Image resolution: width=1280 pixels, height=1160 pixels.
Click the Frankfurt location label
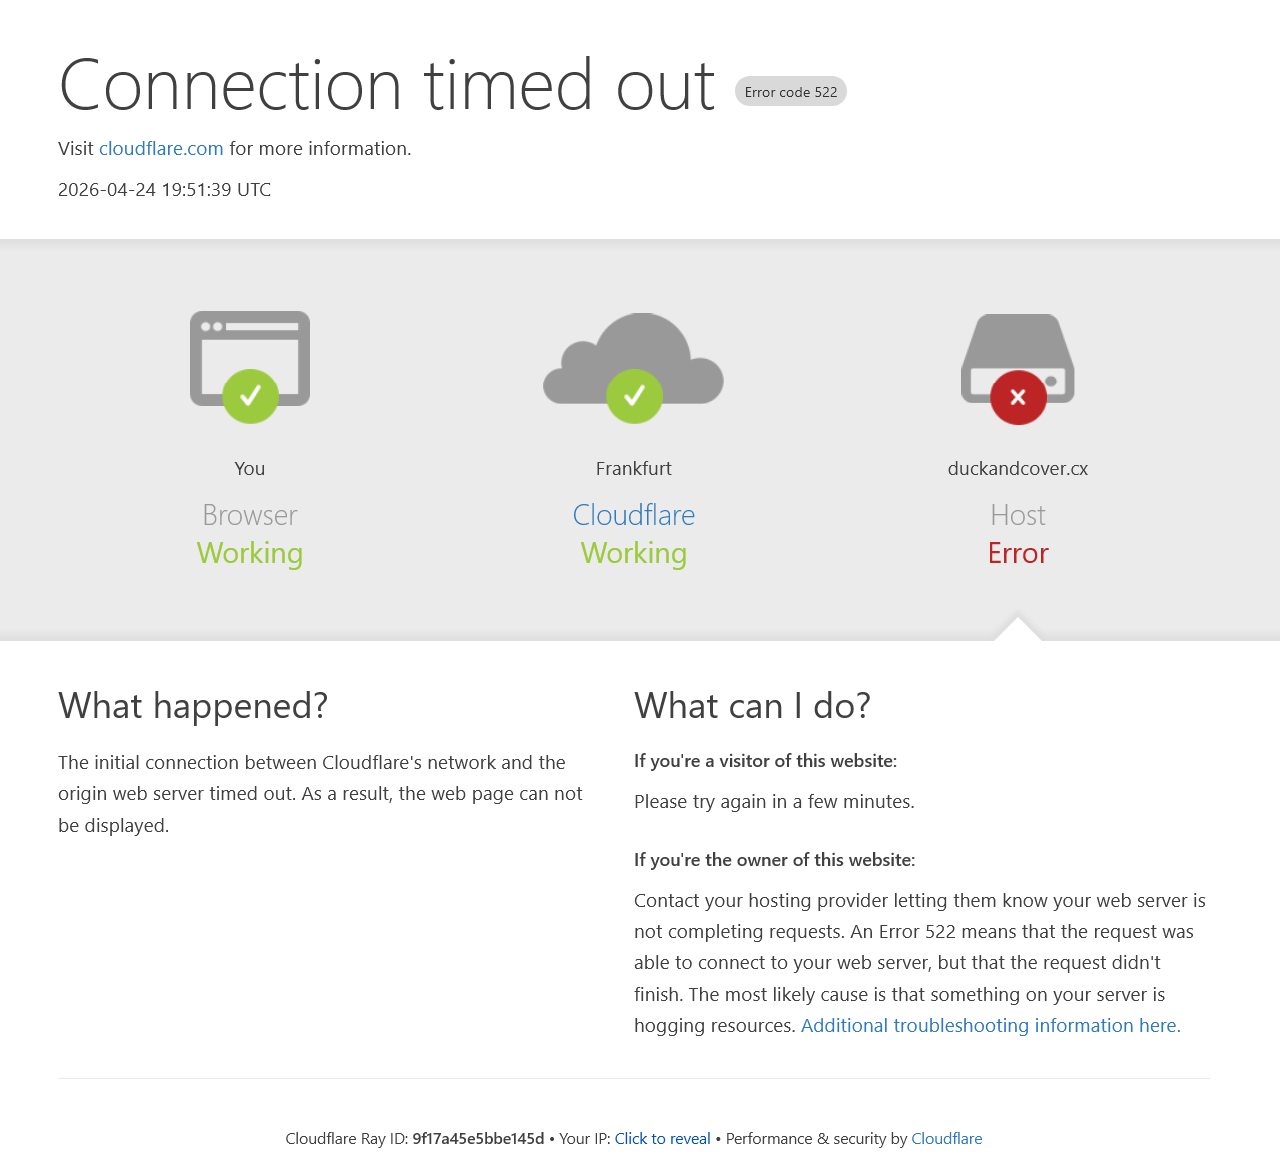[x=634, y=469]
